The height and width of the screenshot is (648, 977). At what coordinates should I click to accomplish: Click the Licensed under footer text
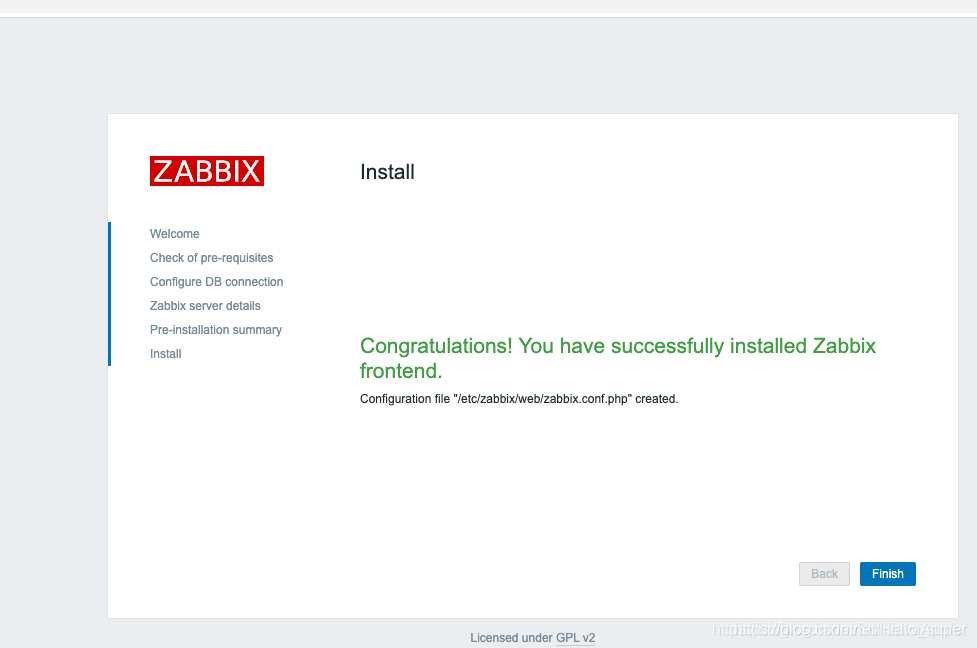511,637
